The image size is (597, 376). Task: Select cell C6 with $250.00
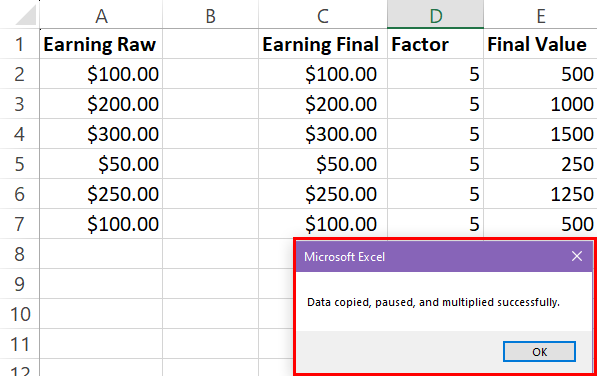coord(323,194)
